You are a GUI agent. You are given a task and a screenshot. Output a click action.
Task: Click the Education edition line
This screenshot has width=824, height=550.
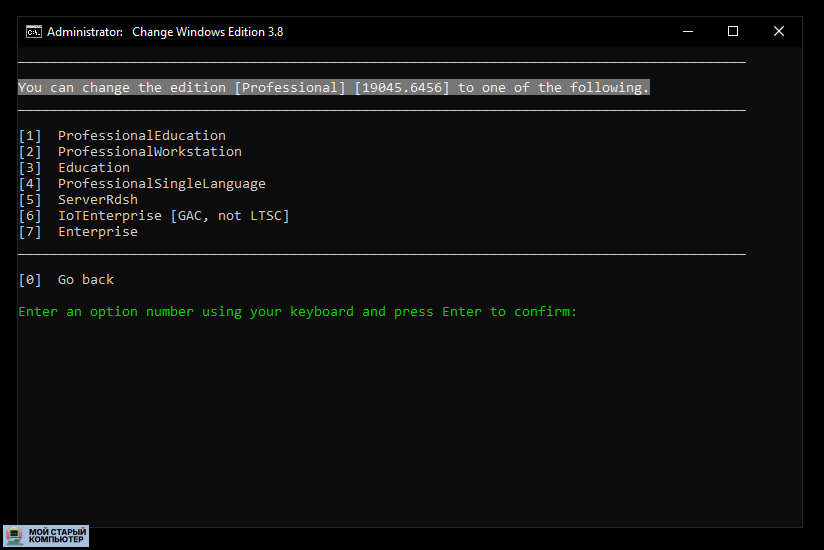93,167
